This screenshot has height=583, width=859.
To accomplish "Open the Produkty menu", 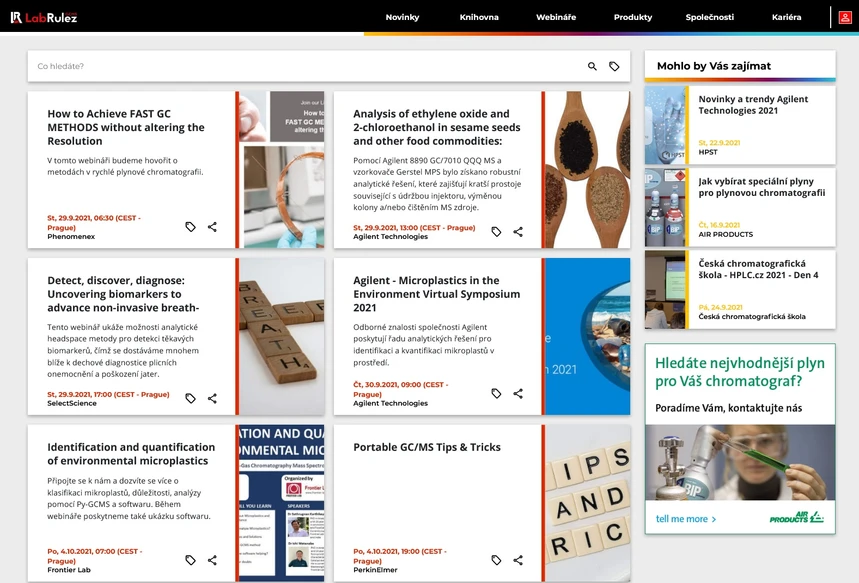I will [633, 17].
